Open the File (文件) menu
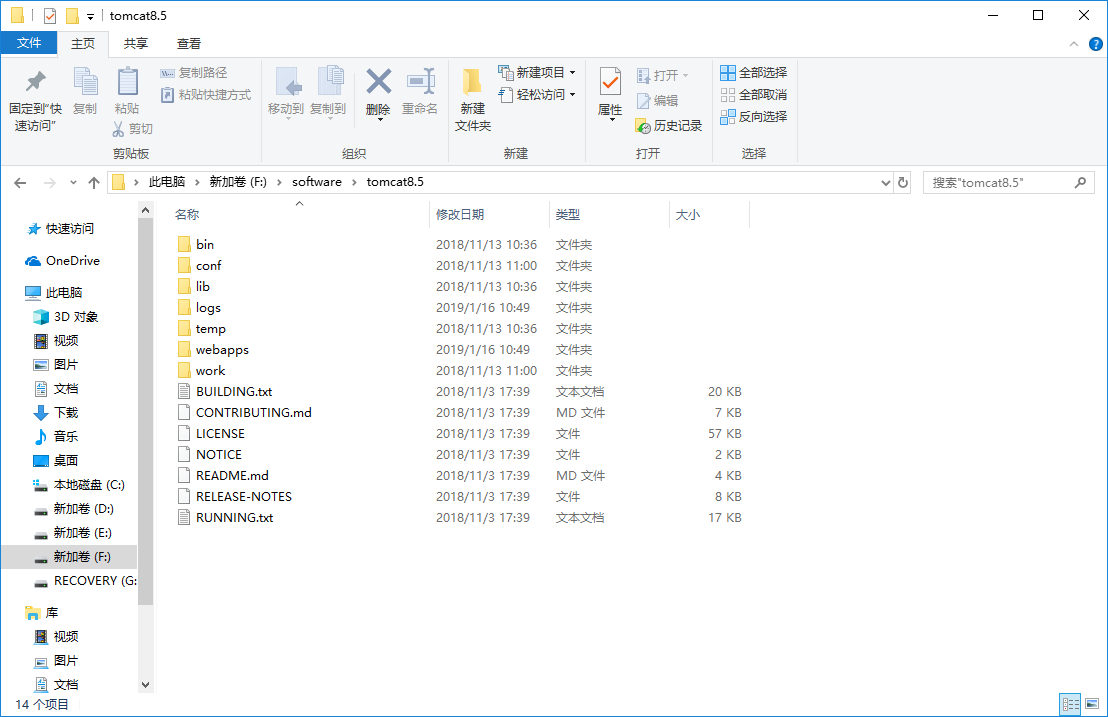1108x717 pixels. [x=29, y=43]
